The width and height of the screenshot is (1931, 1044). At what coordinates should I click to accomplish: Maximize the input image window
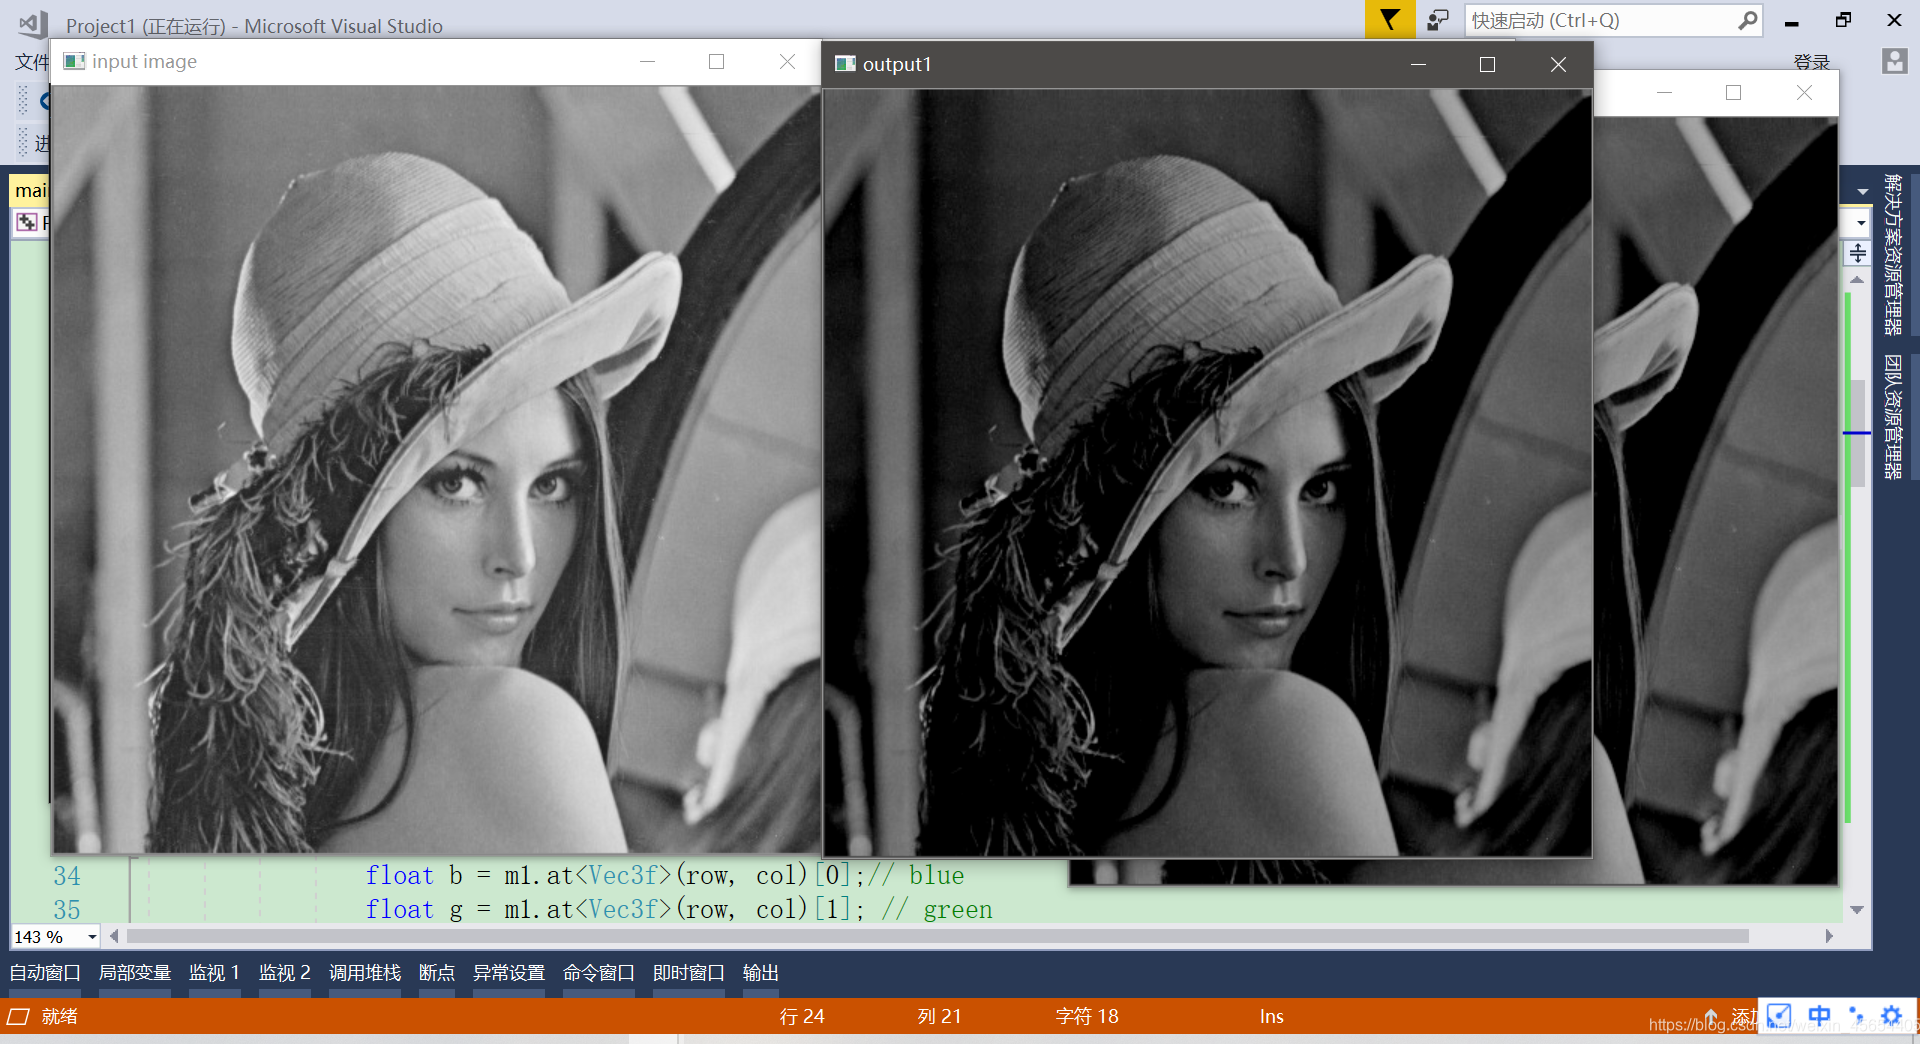(x=716, y=62)
